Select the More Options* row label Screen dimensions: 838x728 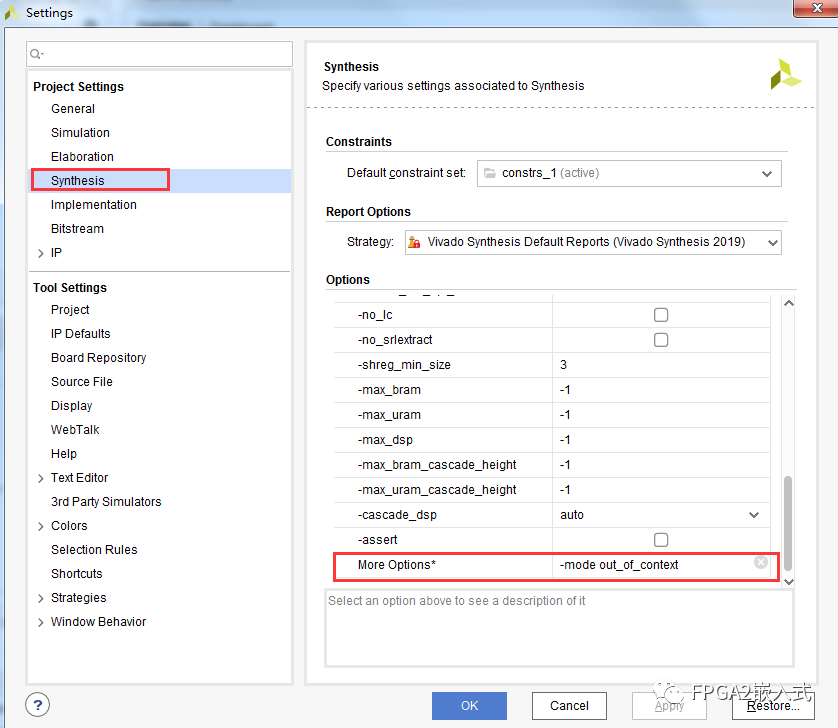tap(397, 565)
